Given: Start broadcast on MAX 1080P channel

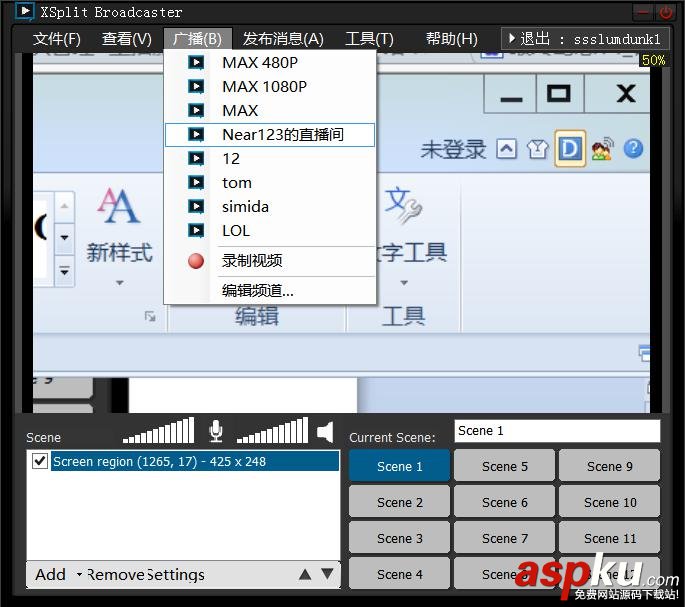Looking at the screenshot, I should coord(270,87).
